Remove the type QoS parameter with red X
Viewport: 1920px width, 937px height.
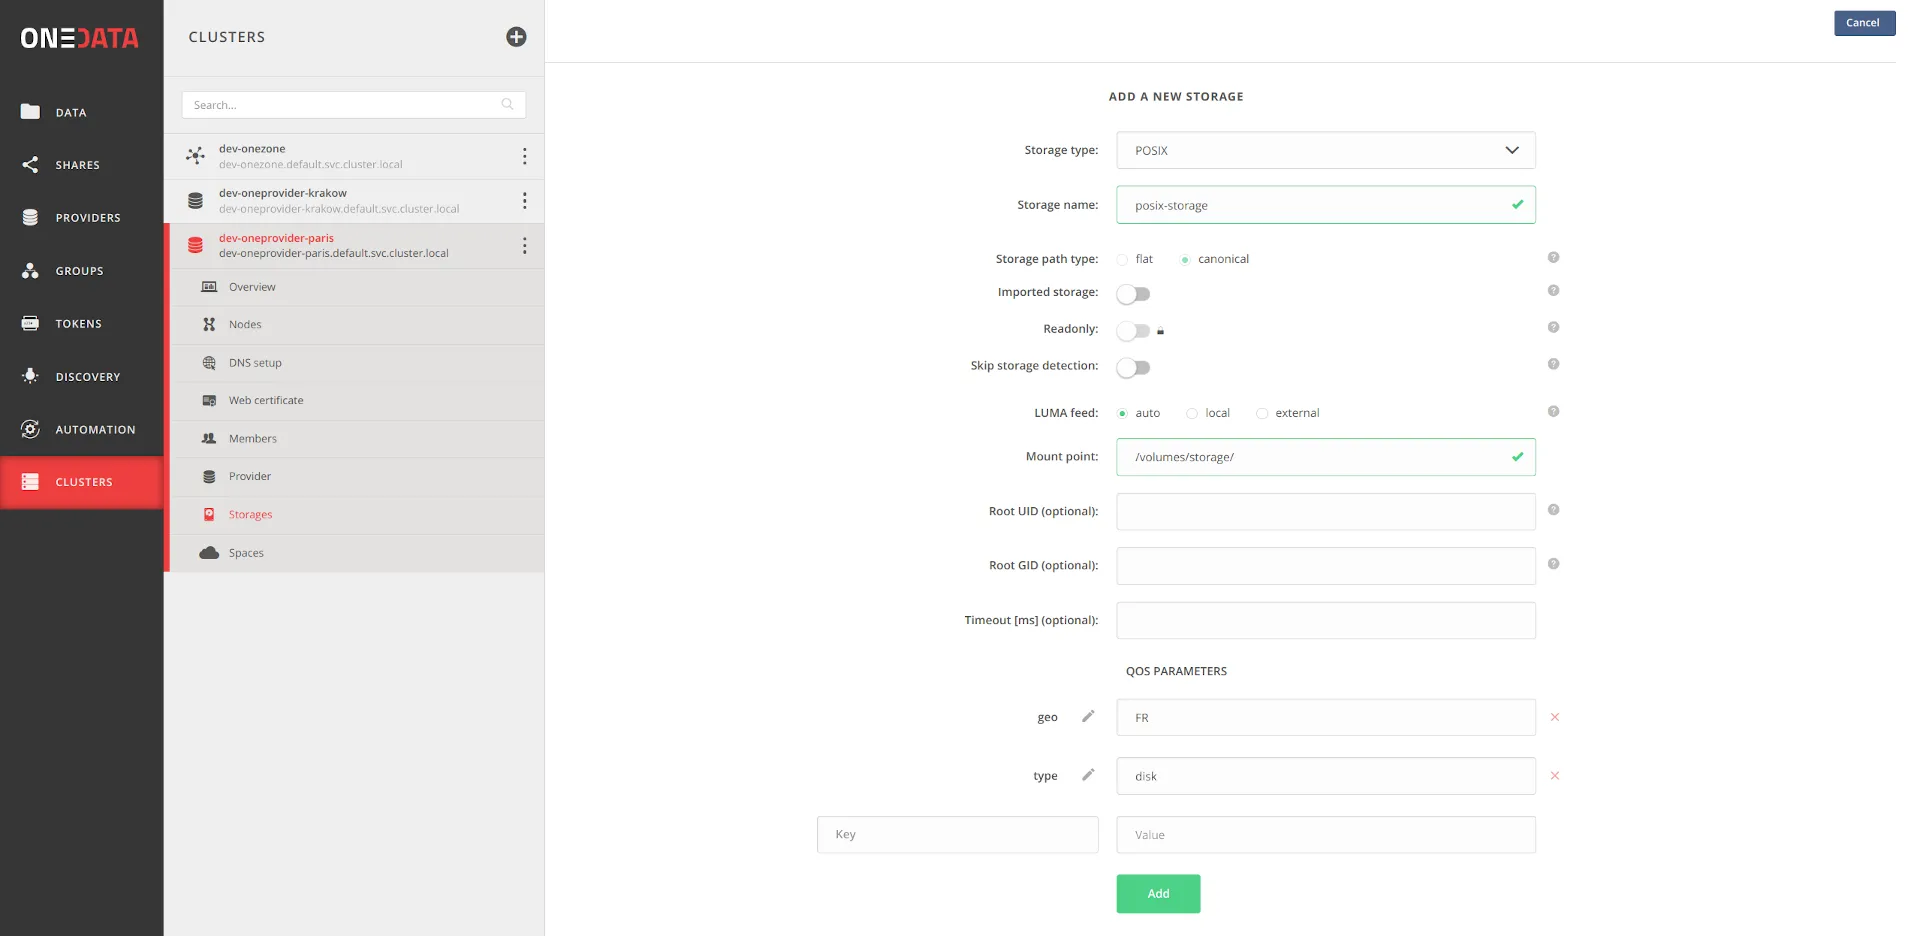click(1554, 776)
